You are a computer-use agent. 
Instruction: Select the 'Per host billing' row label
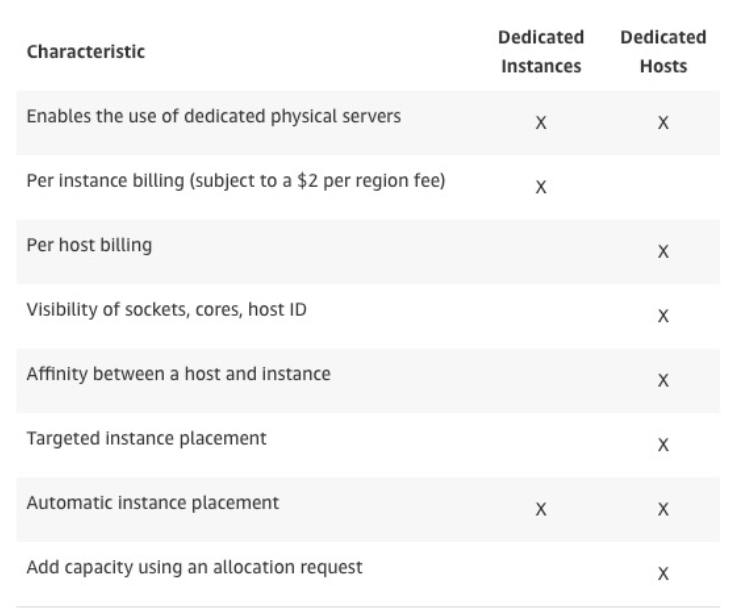click(90, 245)
